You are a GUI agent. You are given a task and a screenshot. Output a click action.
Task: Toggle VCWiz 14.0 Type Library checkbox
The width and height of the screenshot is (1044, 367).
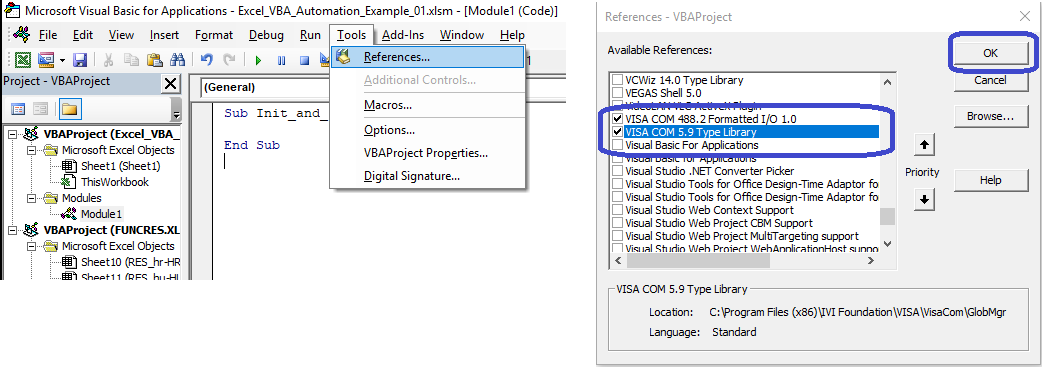pos(617,80)
